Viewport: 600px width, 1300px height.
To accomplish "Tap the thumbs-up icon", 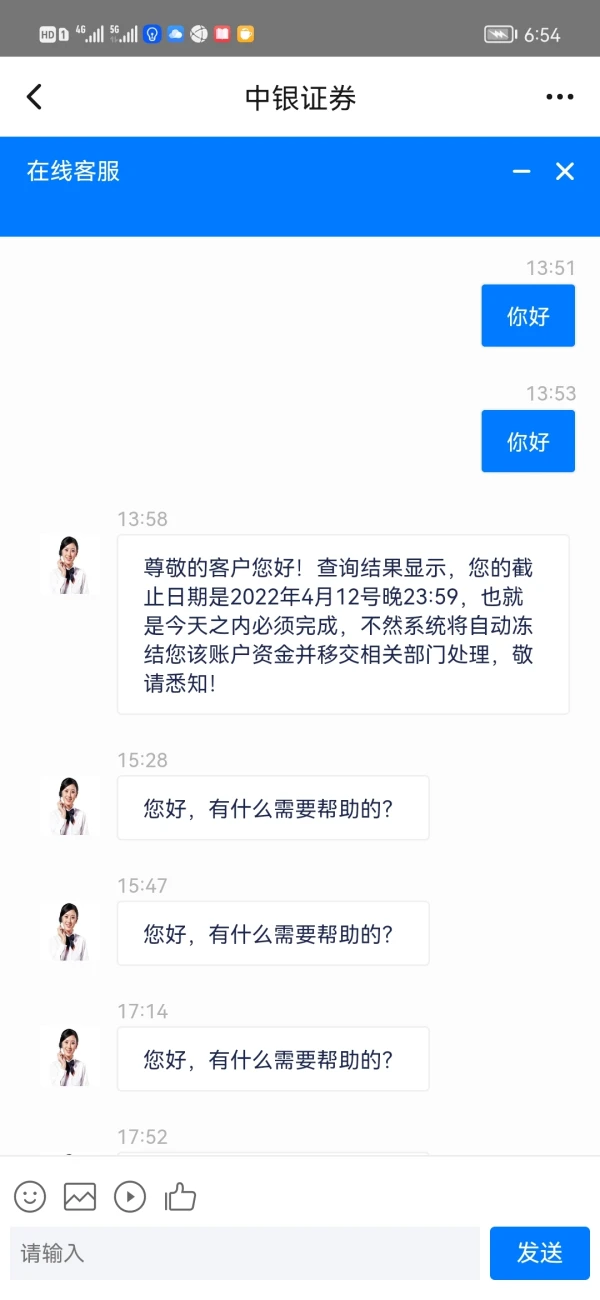I will (x=180, y=1197).
